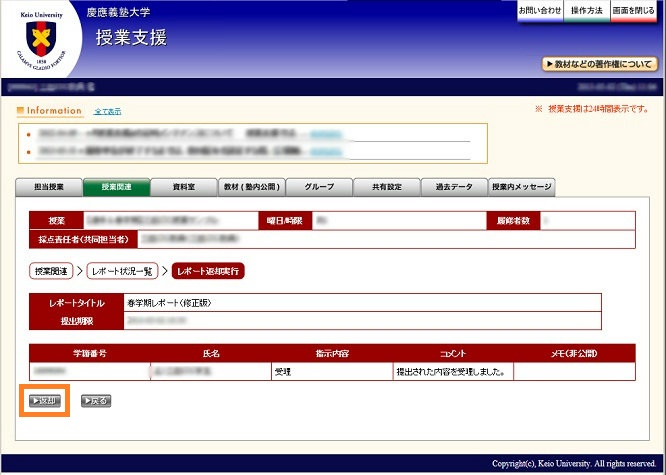The height and width of the screenshot is (475, 666).
Task: Switch to the グループ tab
Action: [x=319, y=187]
